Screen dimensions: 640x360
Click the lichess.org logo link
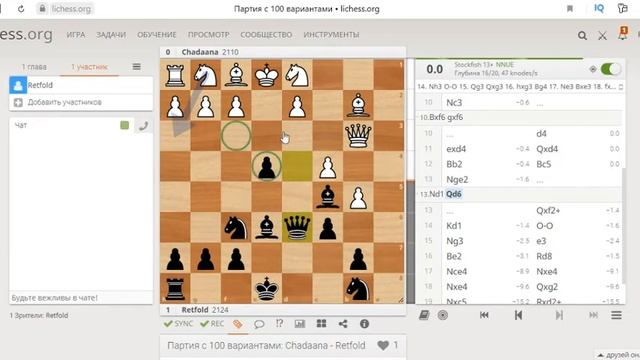pos(26,35)
